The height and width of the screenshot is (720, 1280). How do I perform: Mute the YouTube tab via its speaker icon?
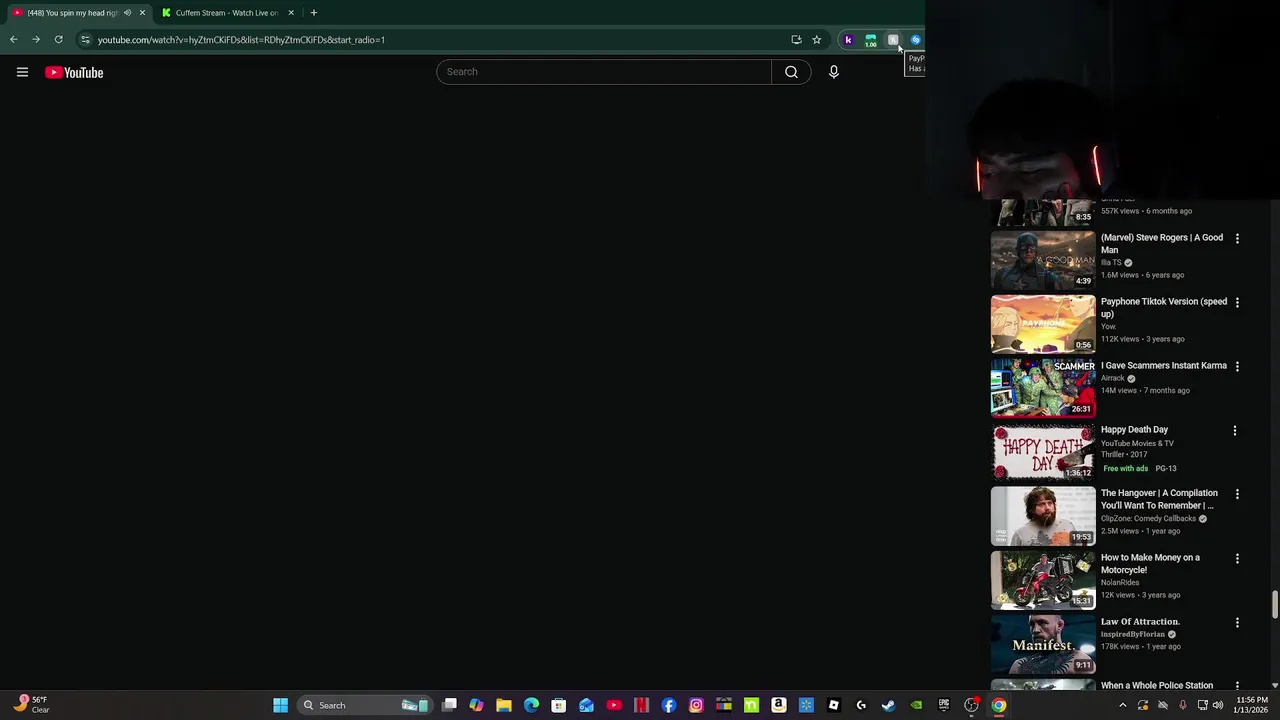tap(127, 13)
